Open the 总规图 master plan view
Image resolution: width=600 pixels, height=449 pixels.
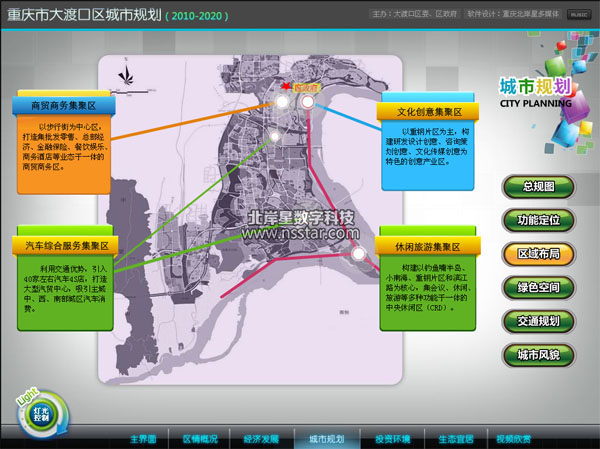[x=539, y=187]
